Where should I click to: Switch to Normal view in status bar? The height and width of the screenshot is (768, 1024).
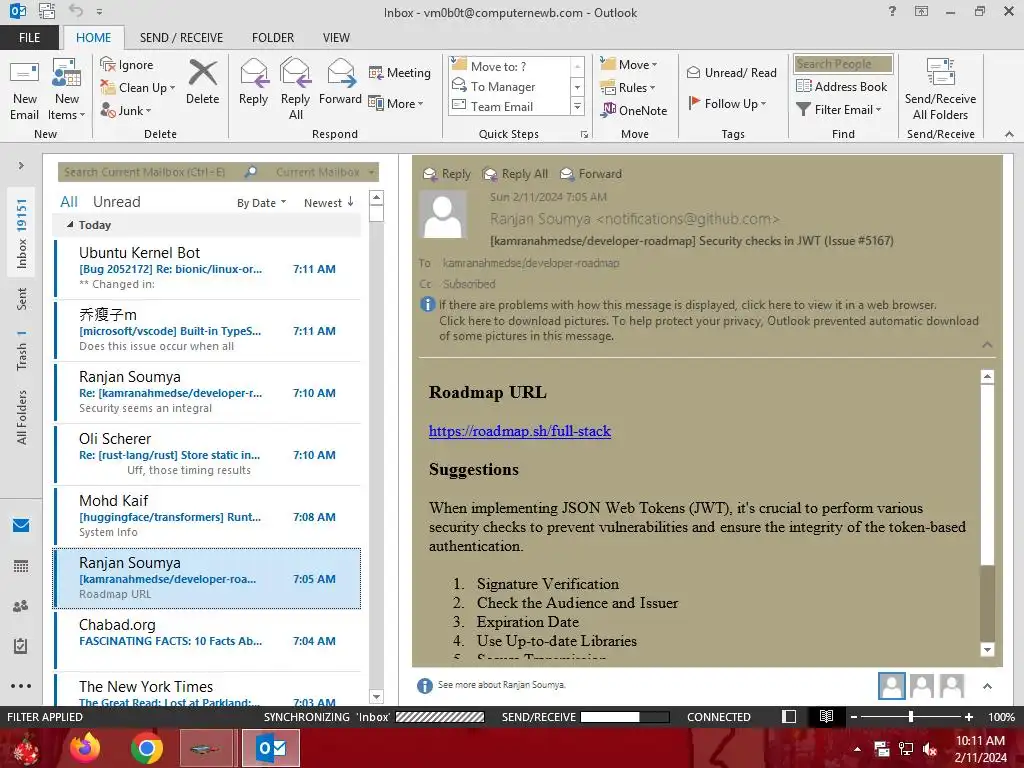coord(789,717)
